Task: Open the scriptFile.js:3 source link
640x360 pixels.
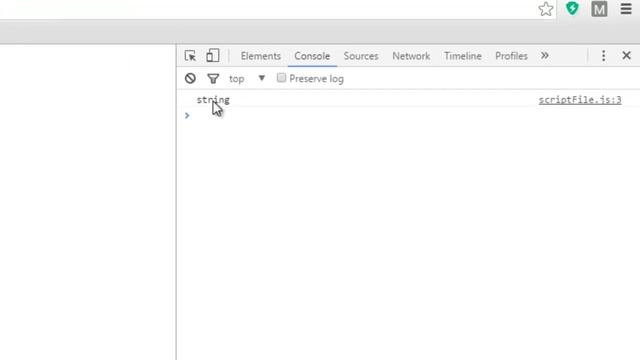Action: (580, 100)
